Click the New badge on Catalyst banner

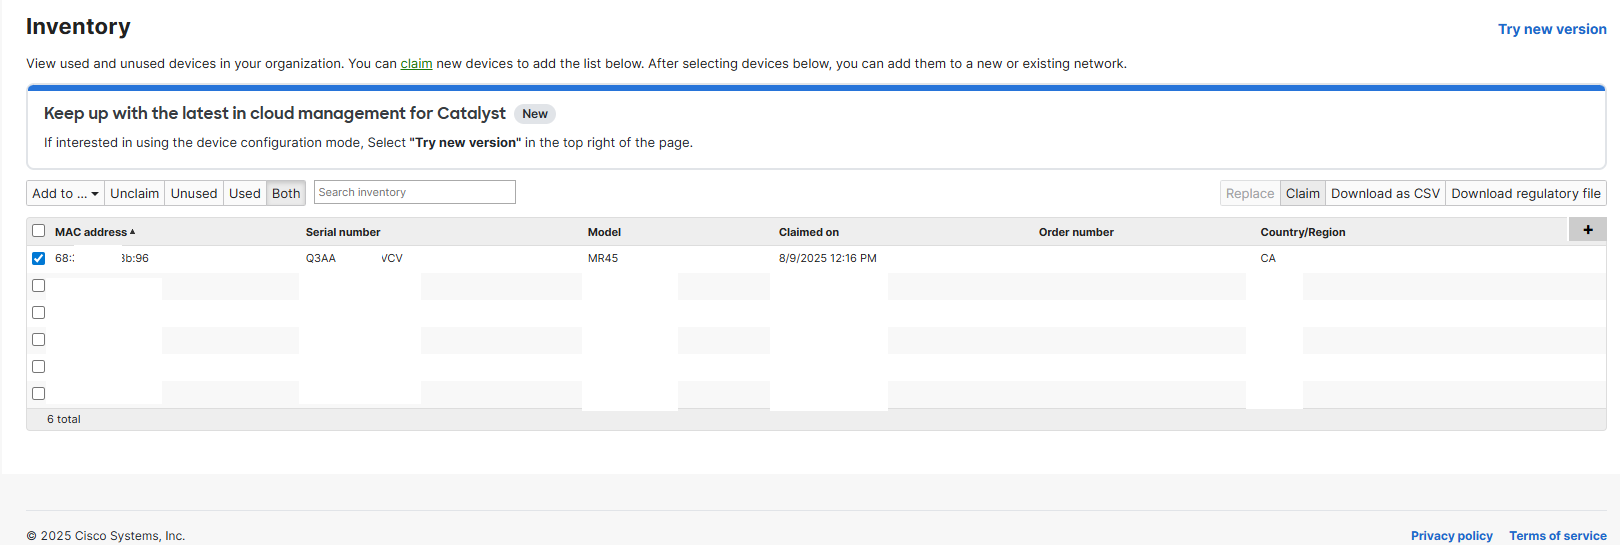tap(535, 114)
